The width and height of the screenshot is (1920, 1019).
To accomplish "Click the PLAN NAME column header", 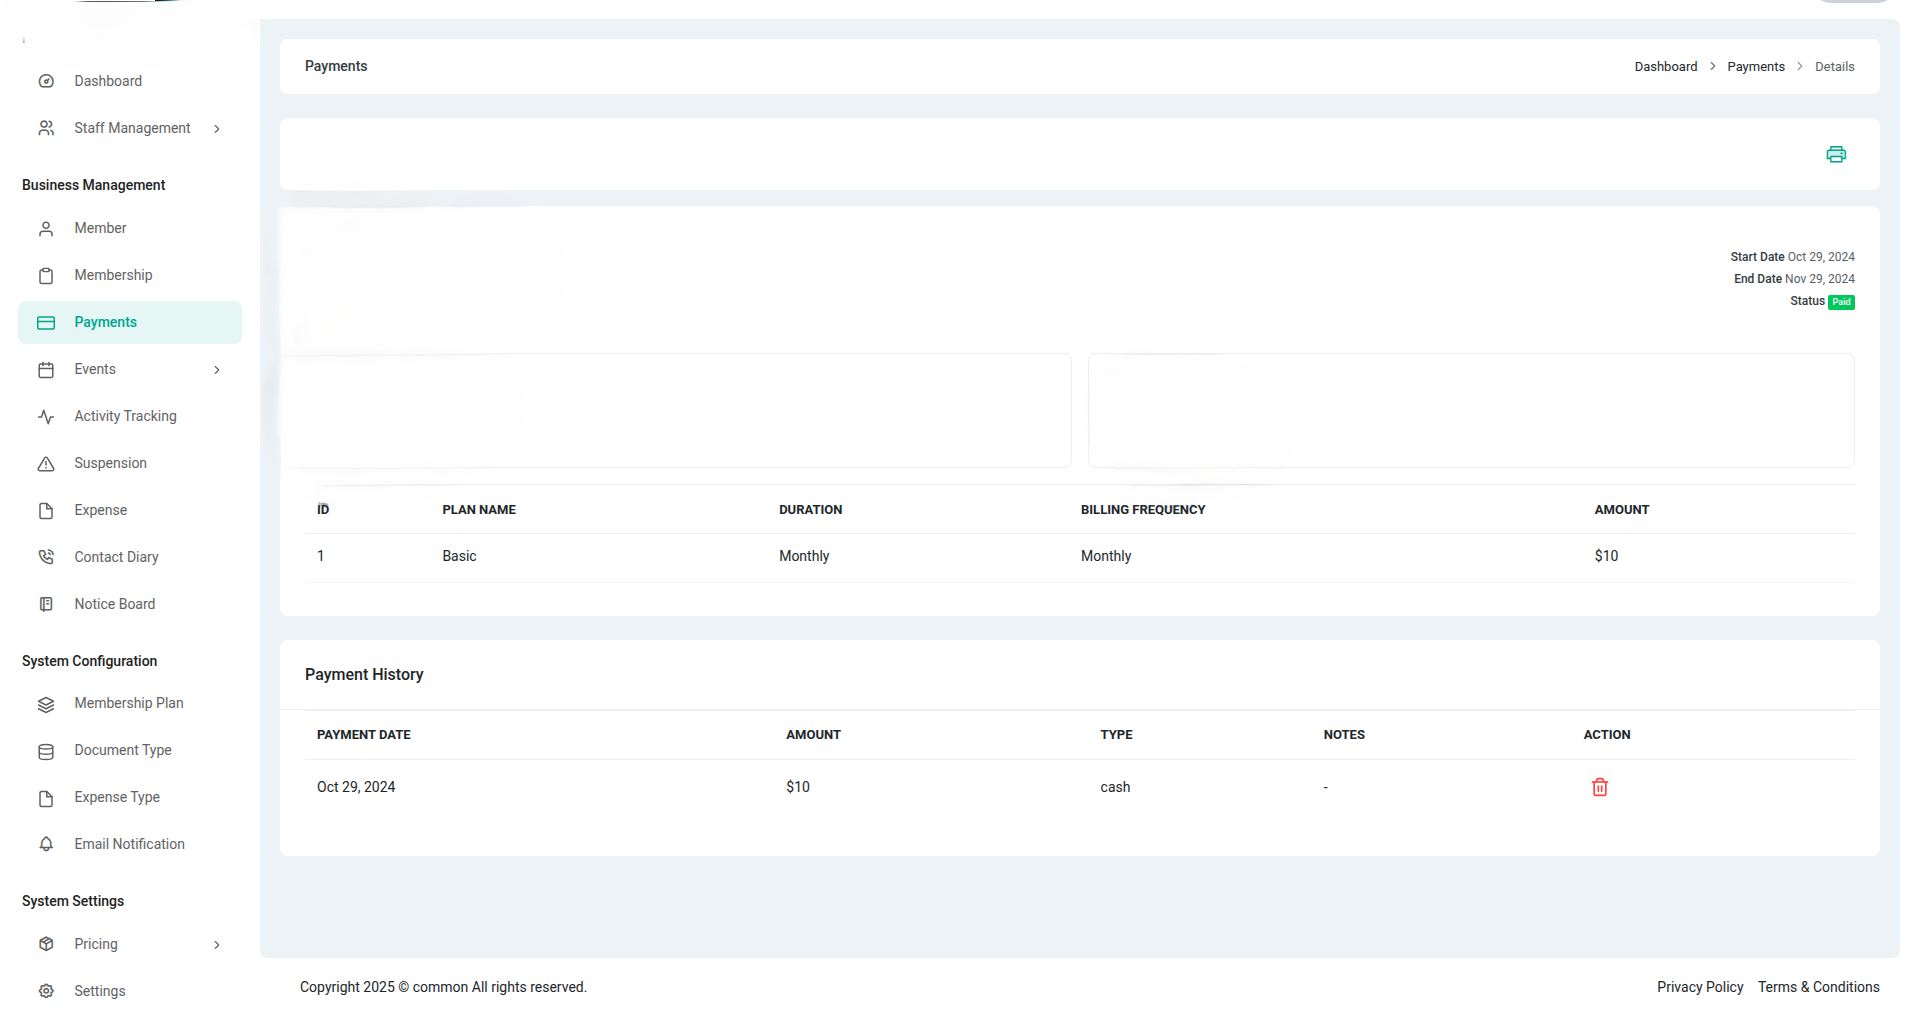I will tap(479, 510).
